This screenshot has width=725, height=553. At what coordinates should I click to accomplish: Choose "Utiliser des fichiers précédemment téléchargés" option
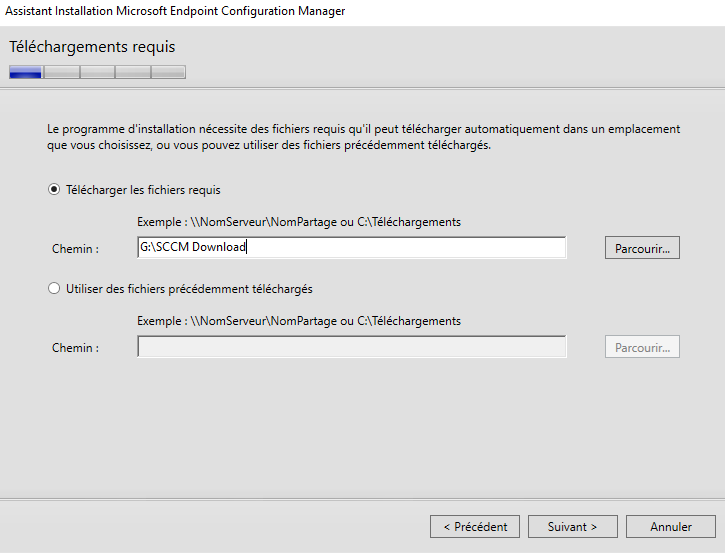tap(55, 288)
